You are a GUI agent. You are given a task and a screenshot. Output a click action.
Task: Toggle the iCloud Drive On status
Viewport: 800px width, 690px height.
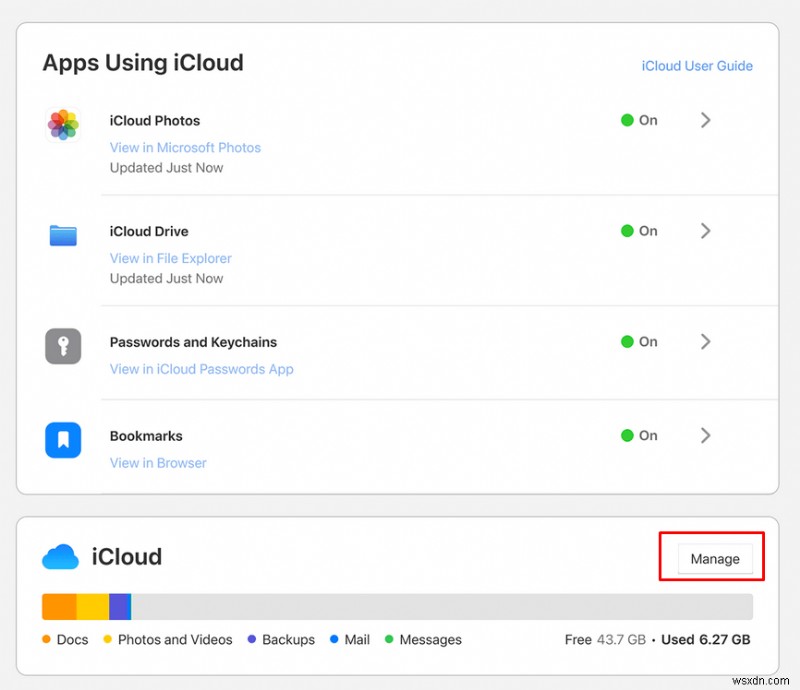[639, 231]
